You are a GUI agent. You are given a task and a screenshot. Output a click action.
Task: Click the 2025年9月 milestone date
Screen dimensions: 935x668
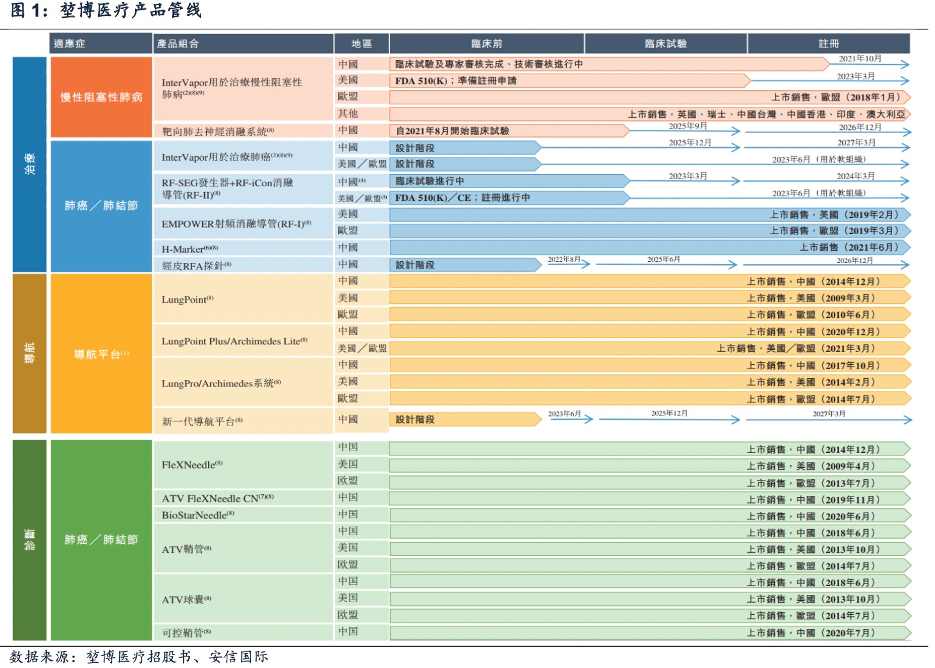(688, 126)
